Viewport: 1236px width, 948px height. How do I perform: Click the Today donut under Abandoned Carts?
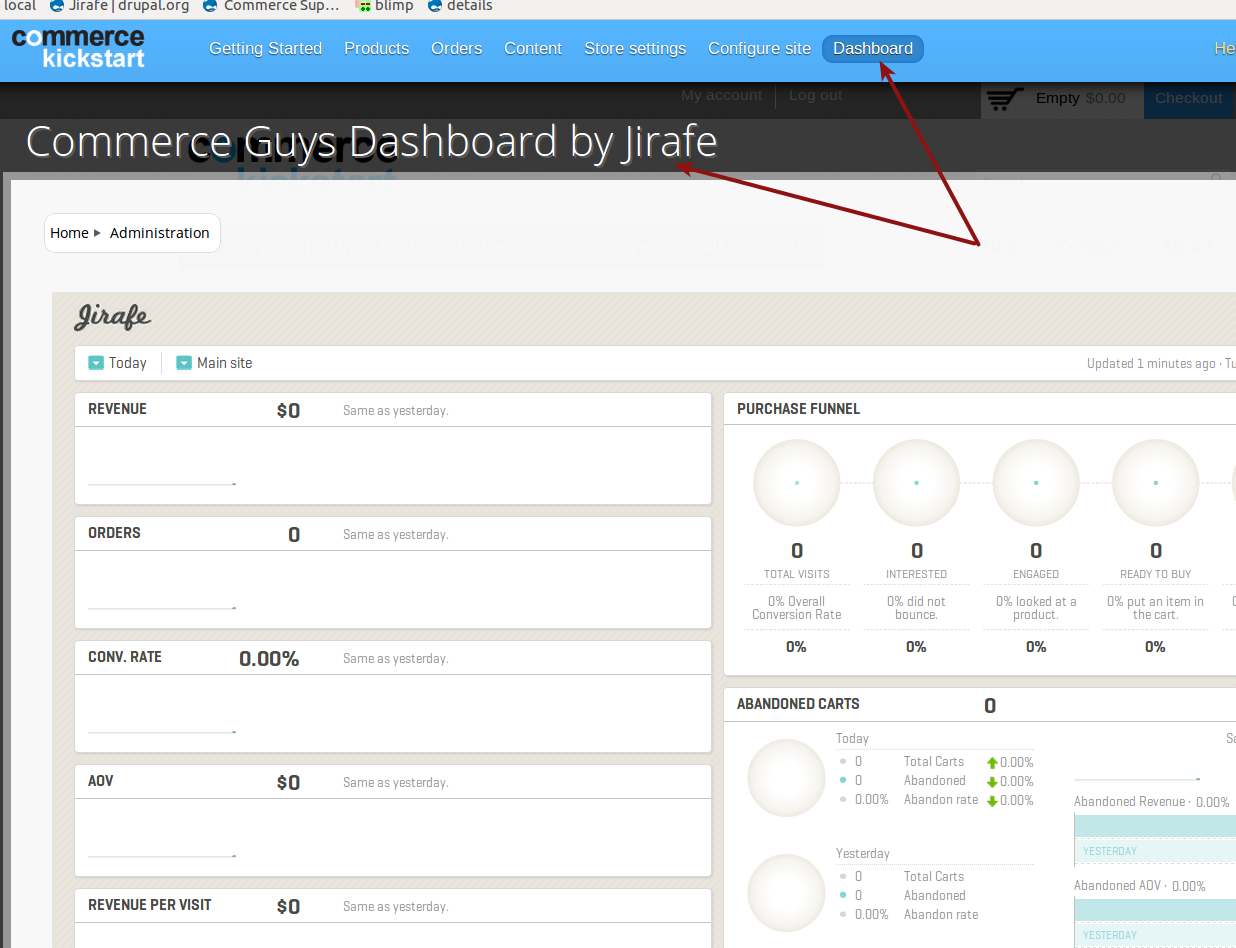click(786, 778)
